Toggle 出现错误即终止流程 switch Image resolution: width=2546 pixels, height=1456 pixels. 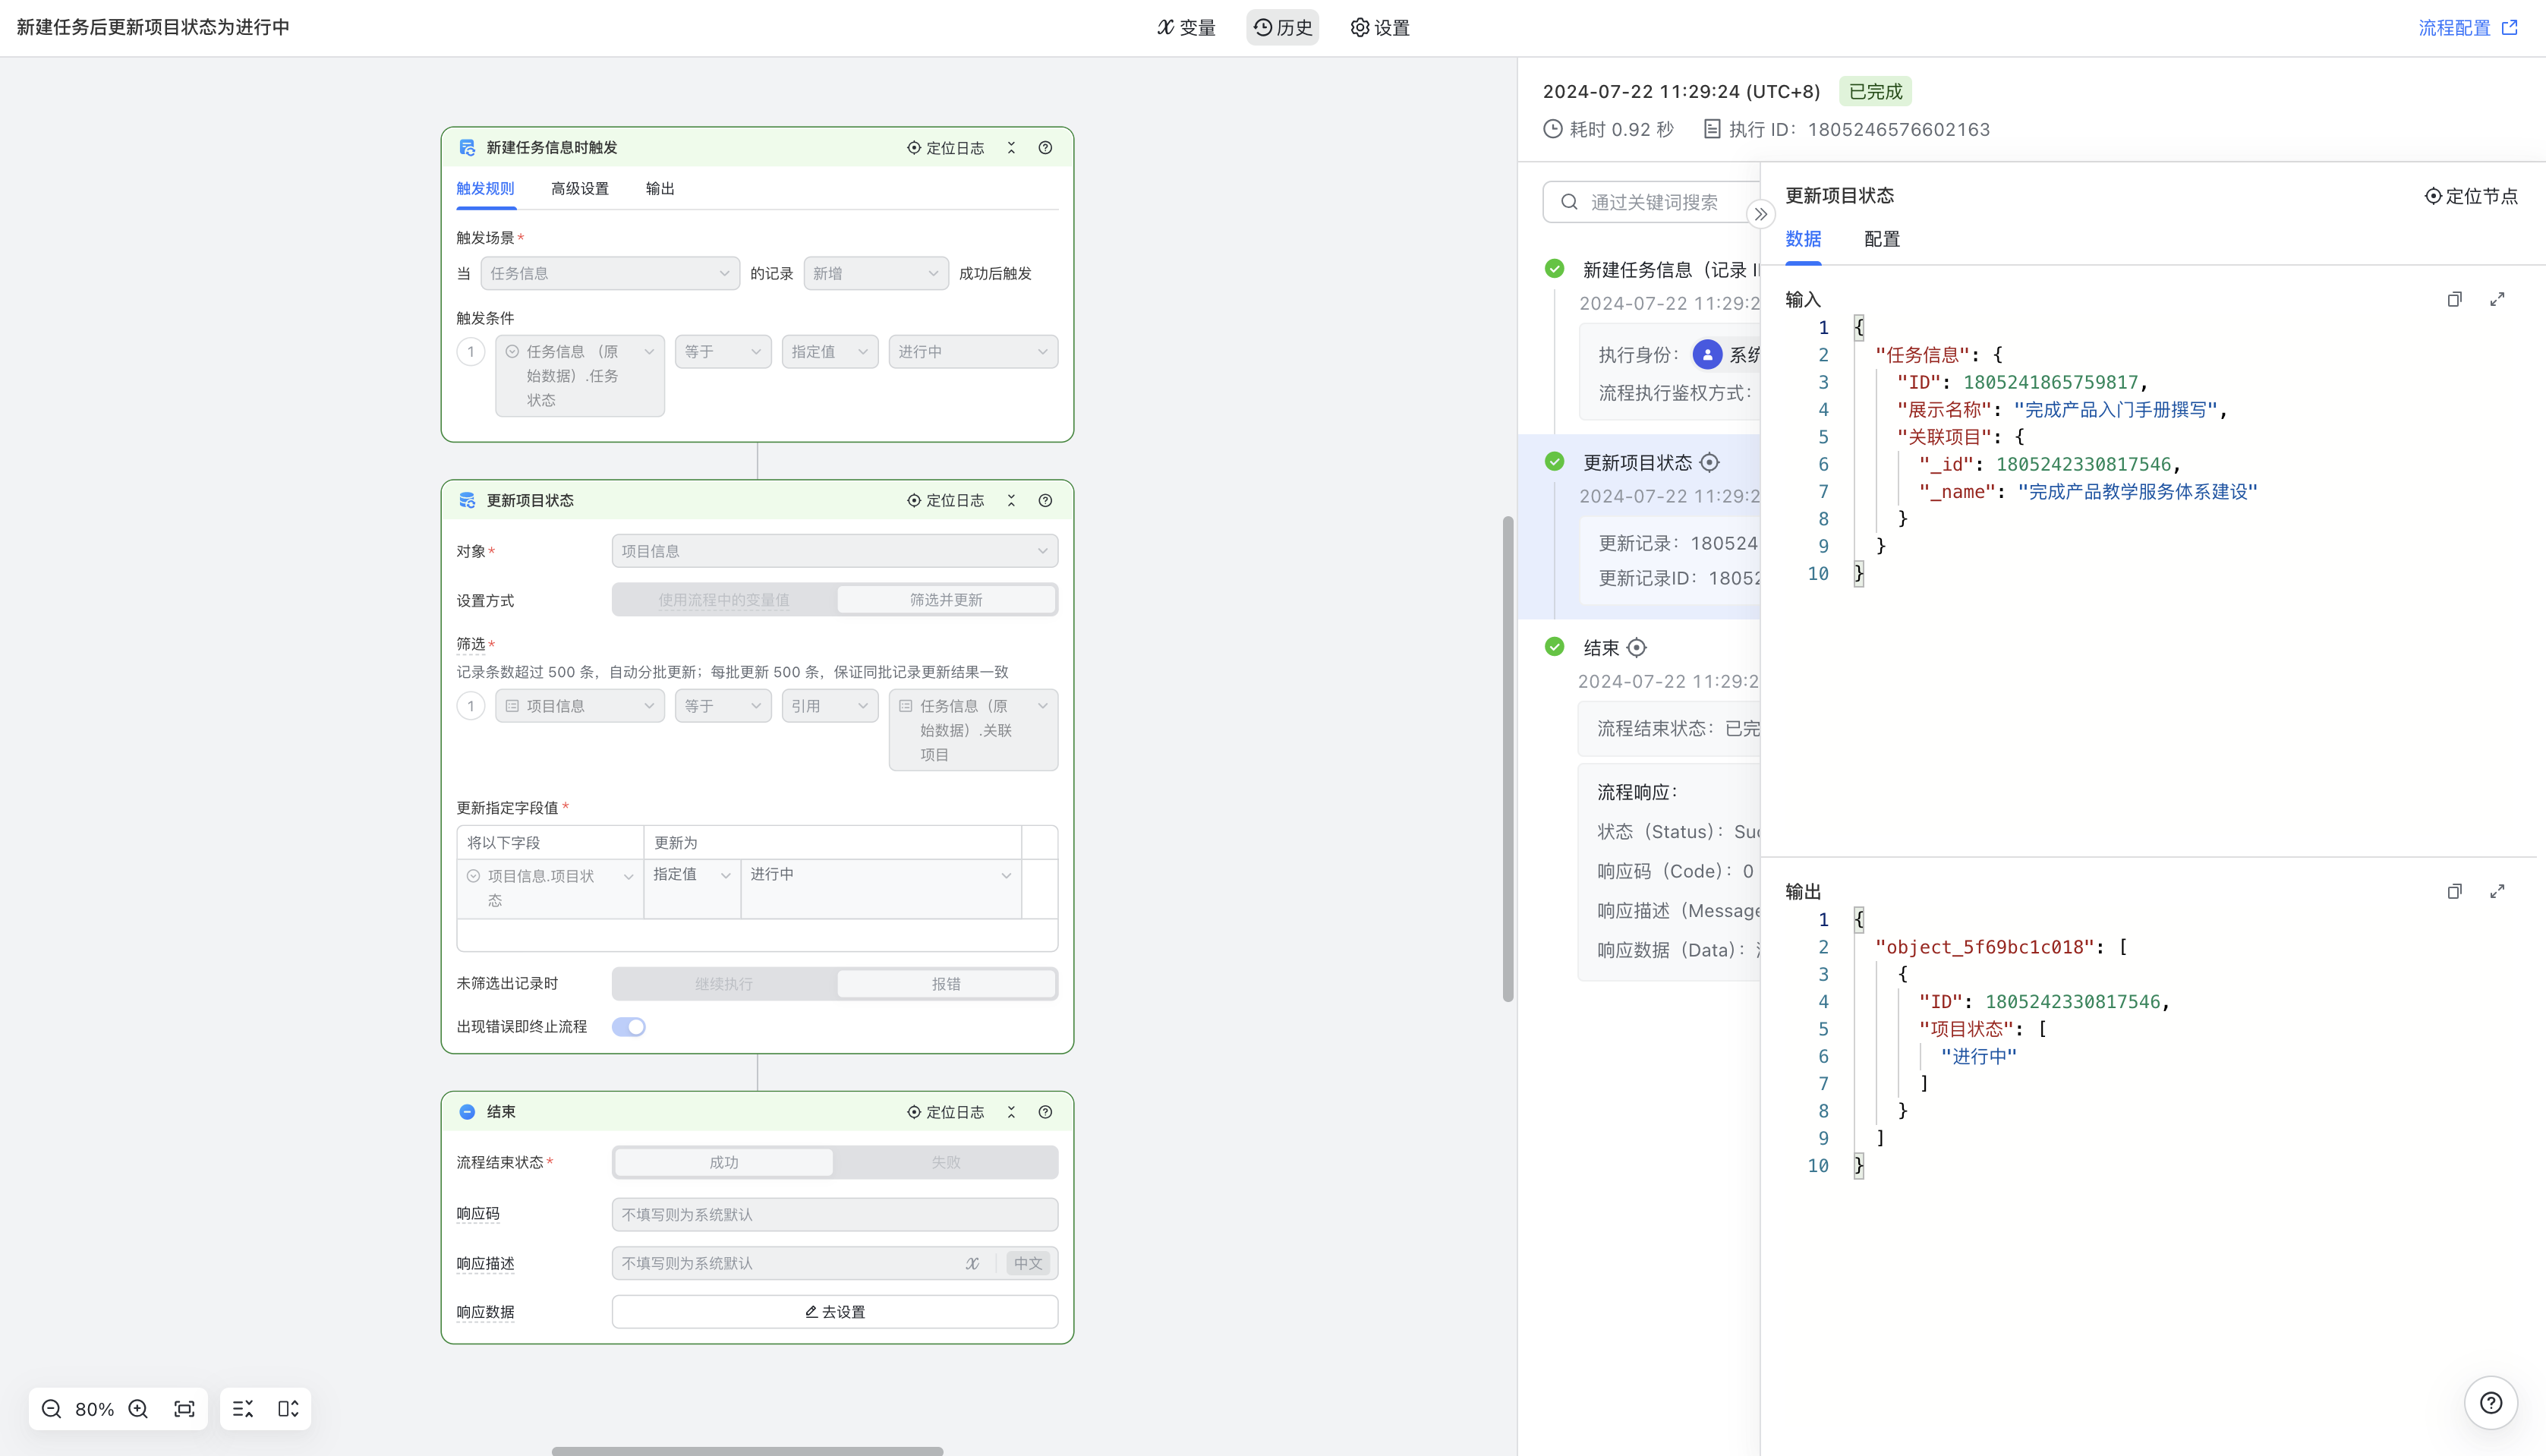(629, 1027)
